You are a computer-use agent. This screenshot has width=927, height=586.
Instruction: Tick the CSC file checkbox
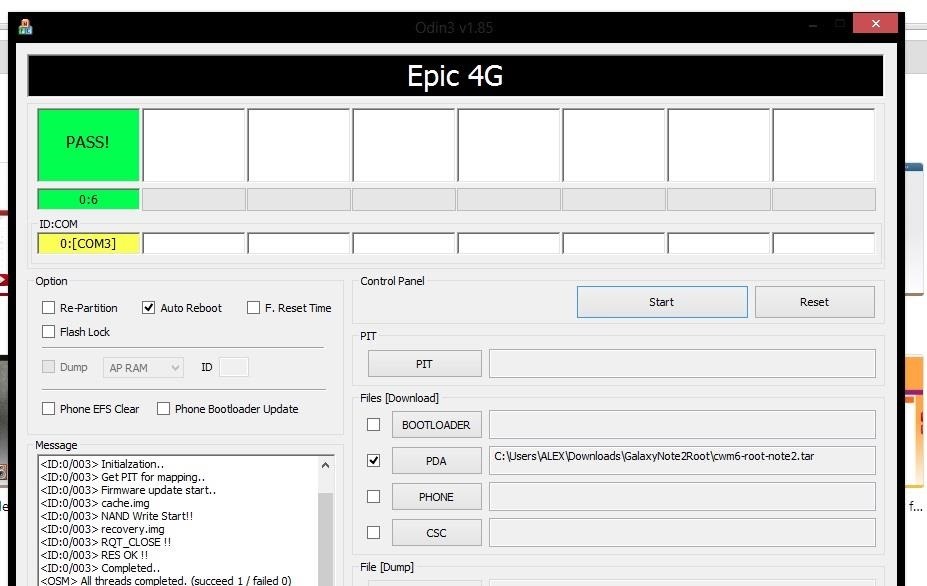point(373,533)
